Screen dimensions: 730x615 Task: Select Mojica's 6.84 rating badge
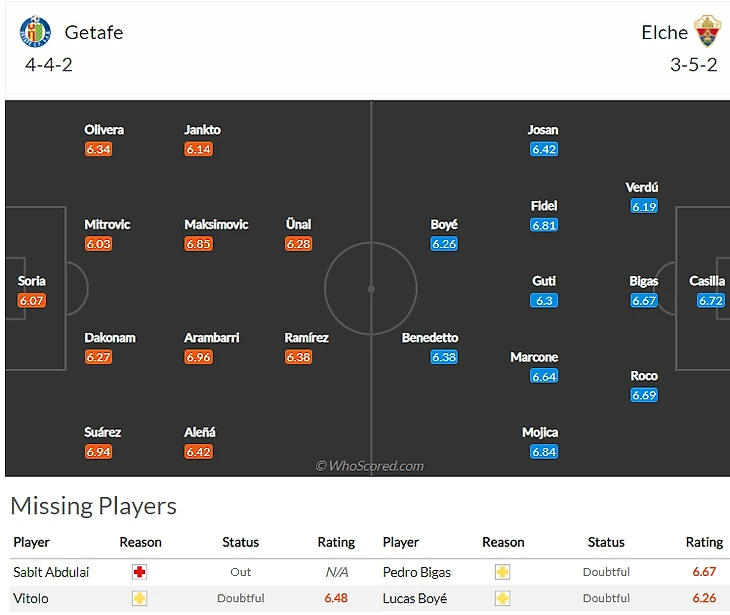click(544, 452)
